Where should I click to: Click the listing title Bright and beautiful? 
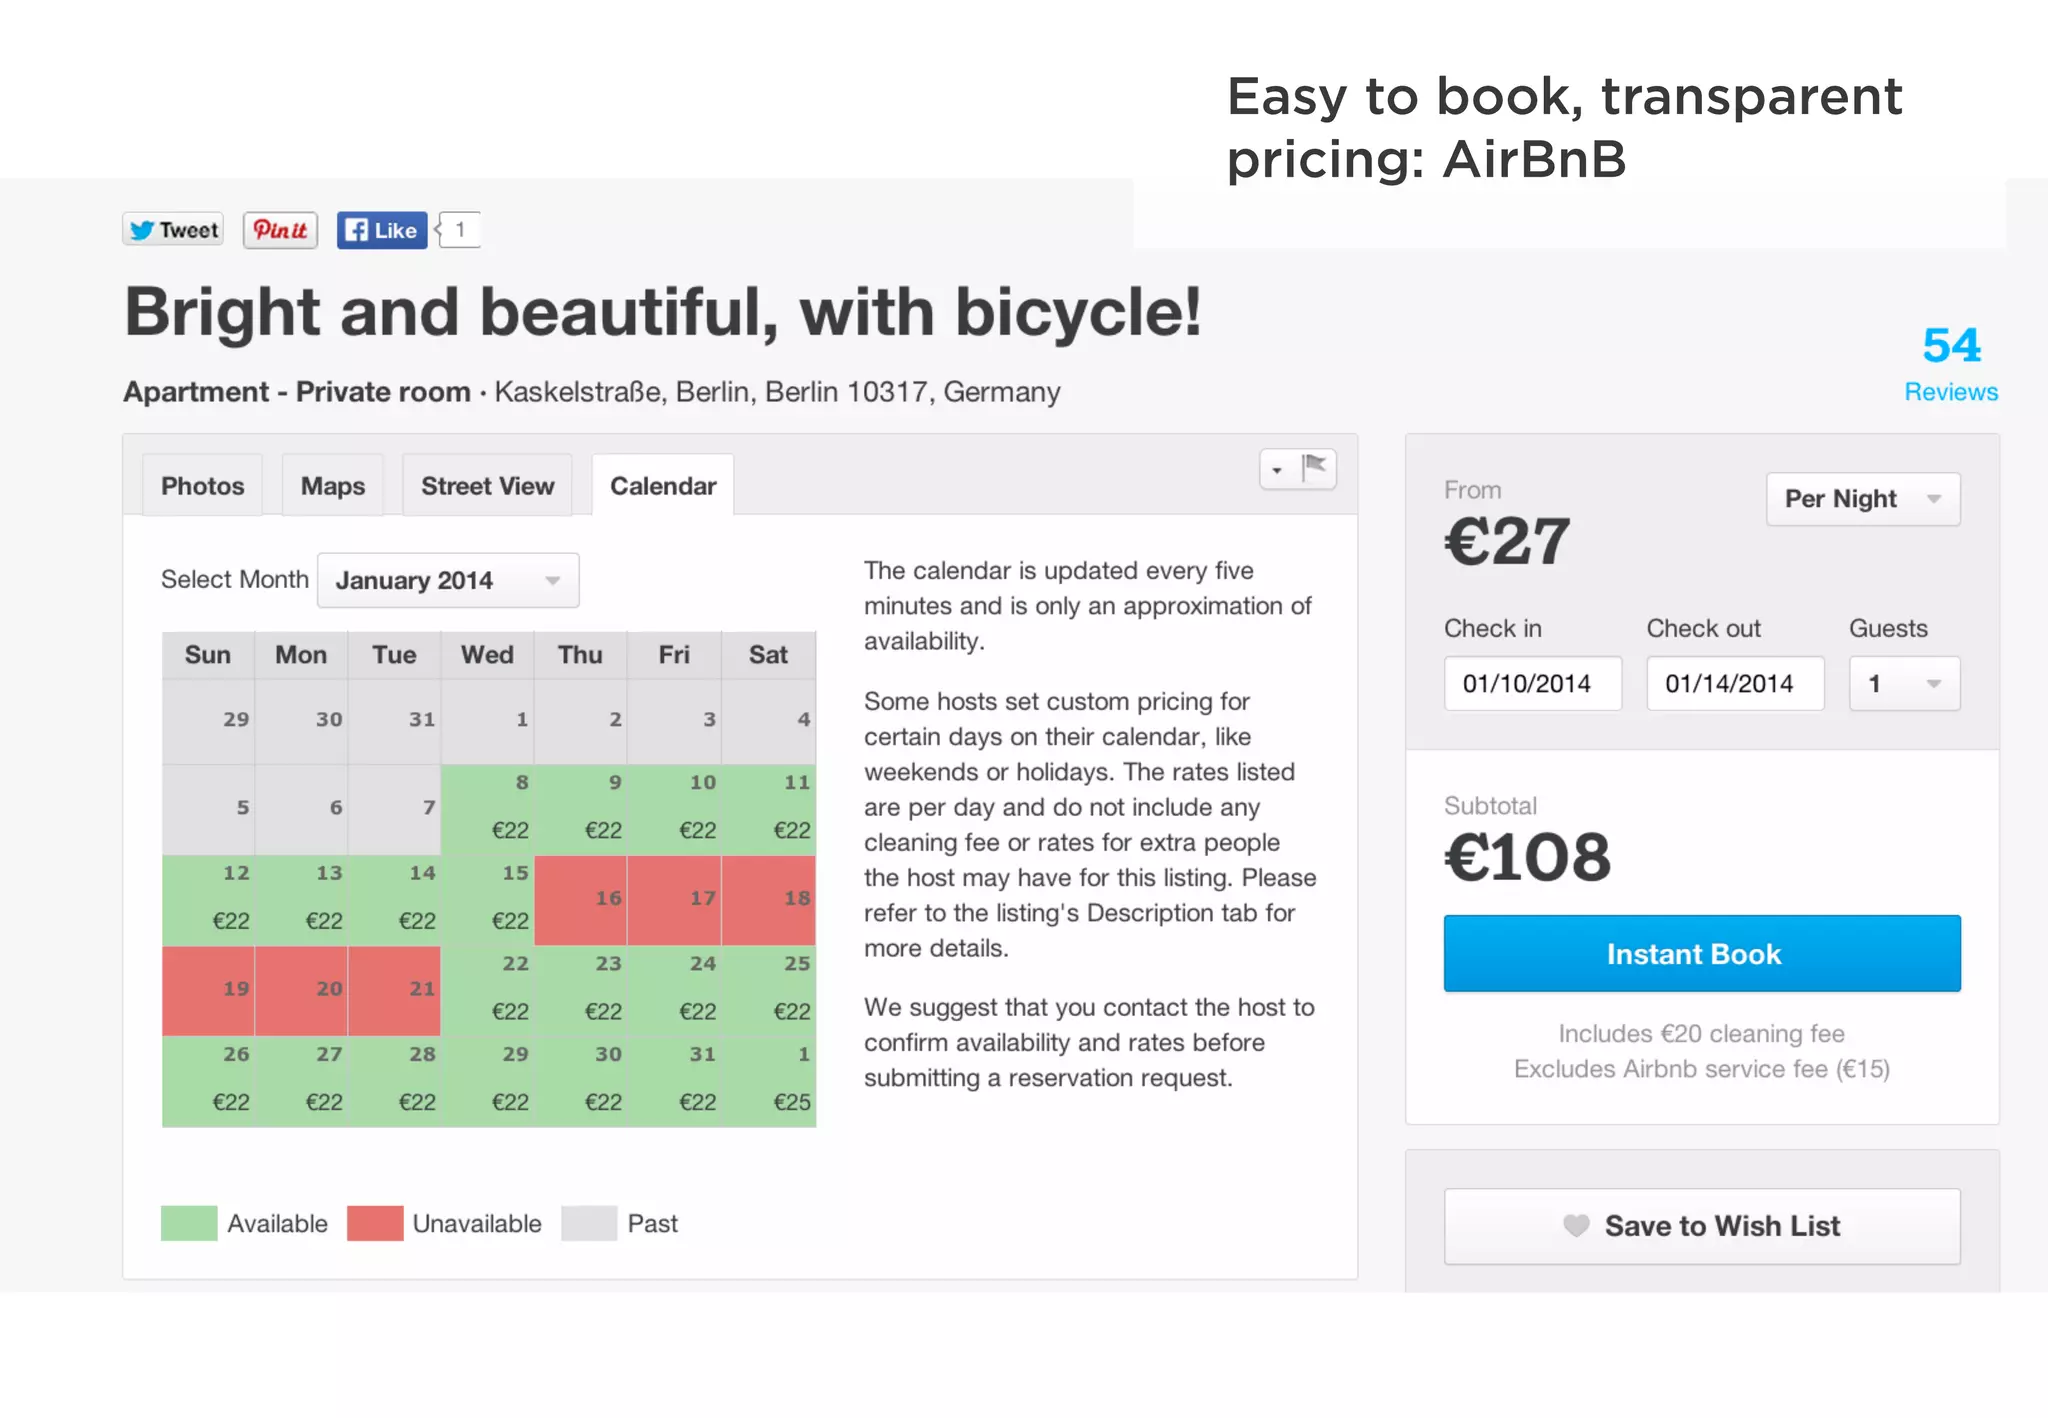pos(663,312)
